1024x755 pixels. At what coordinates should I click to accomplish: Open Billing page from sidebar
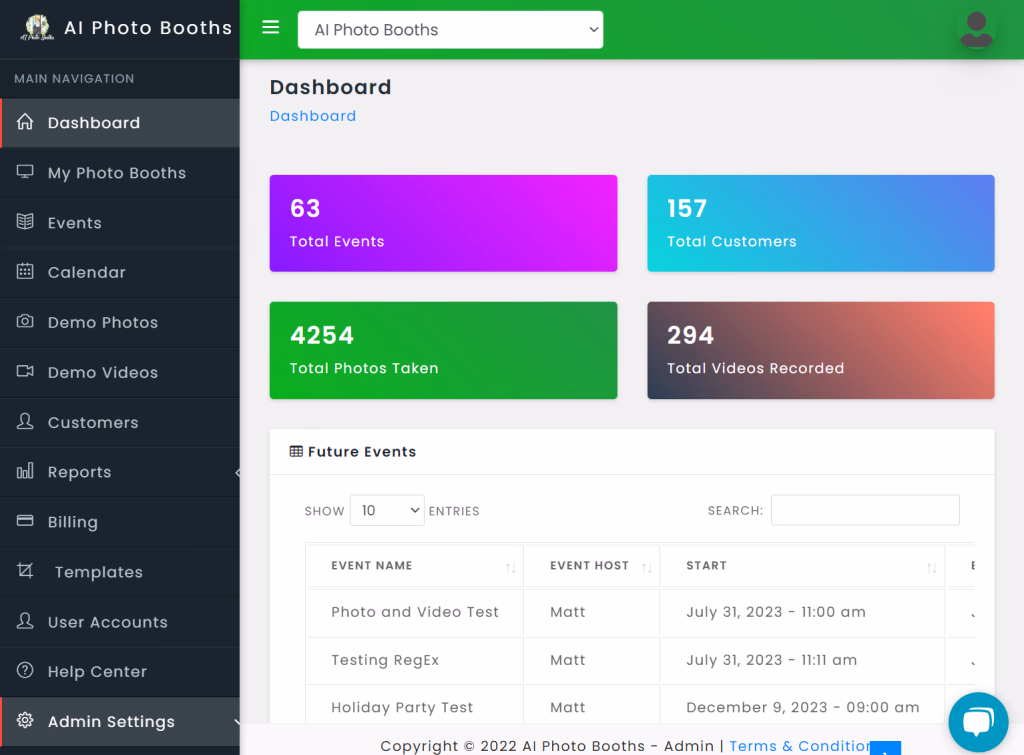[120, 522]
